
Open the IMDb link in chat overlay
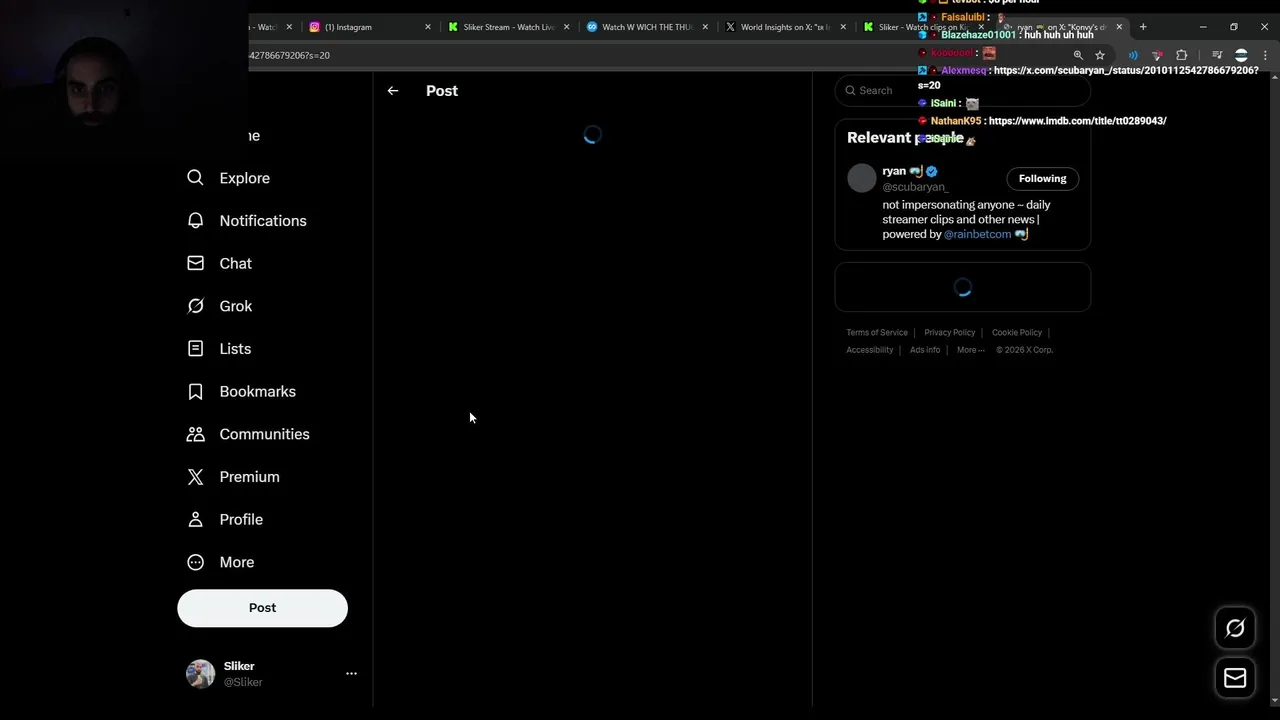click(x=1077, y=121)
